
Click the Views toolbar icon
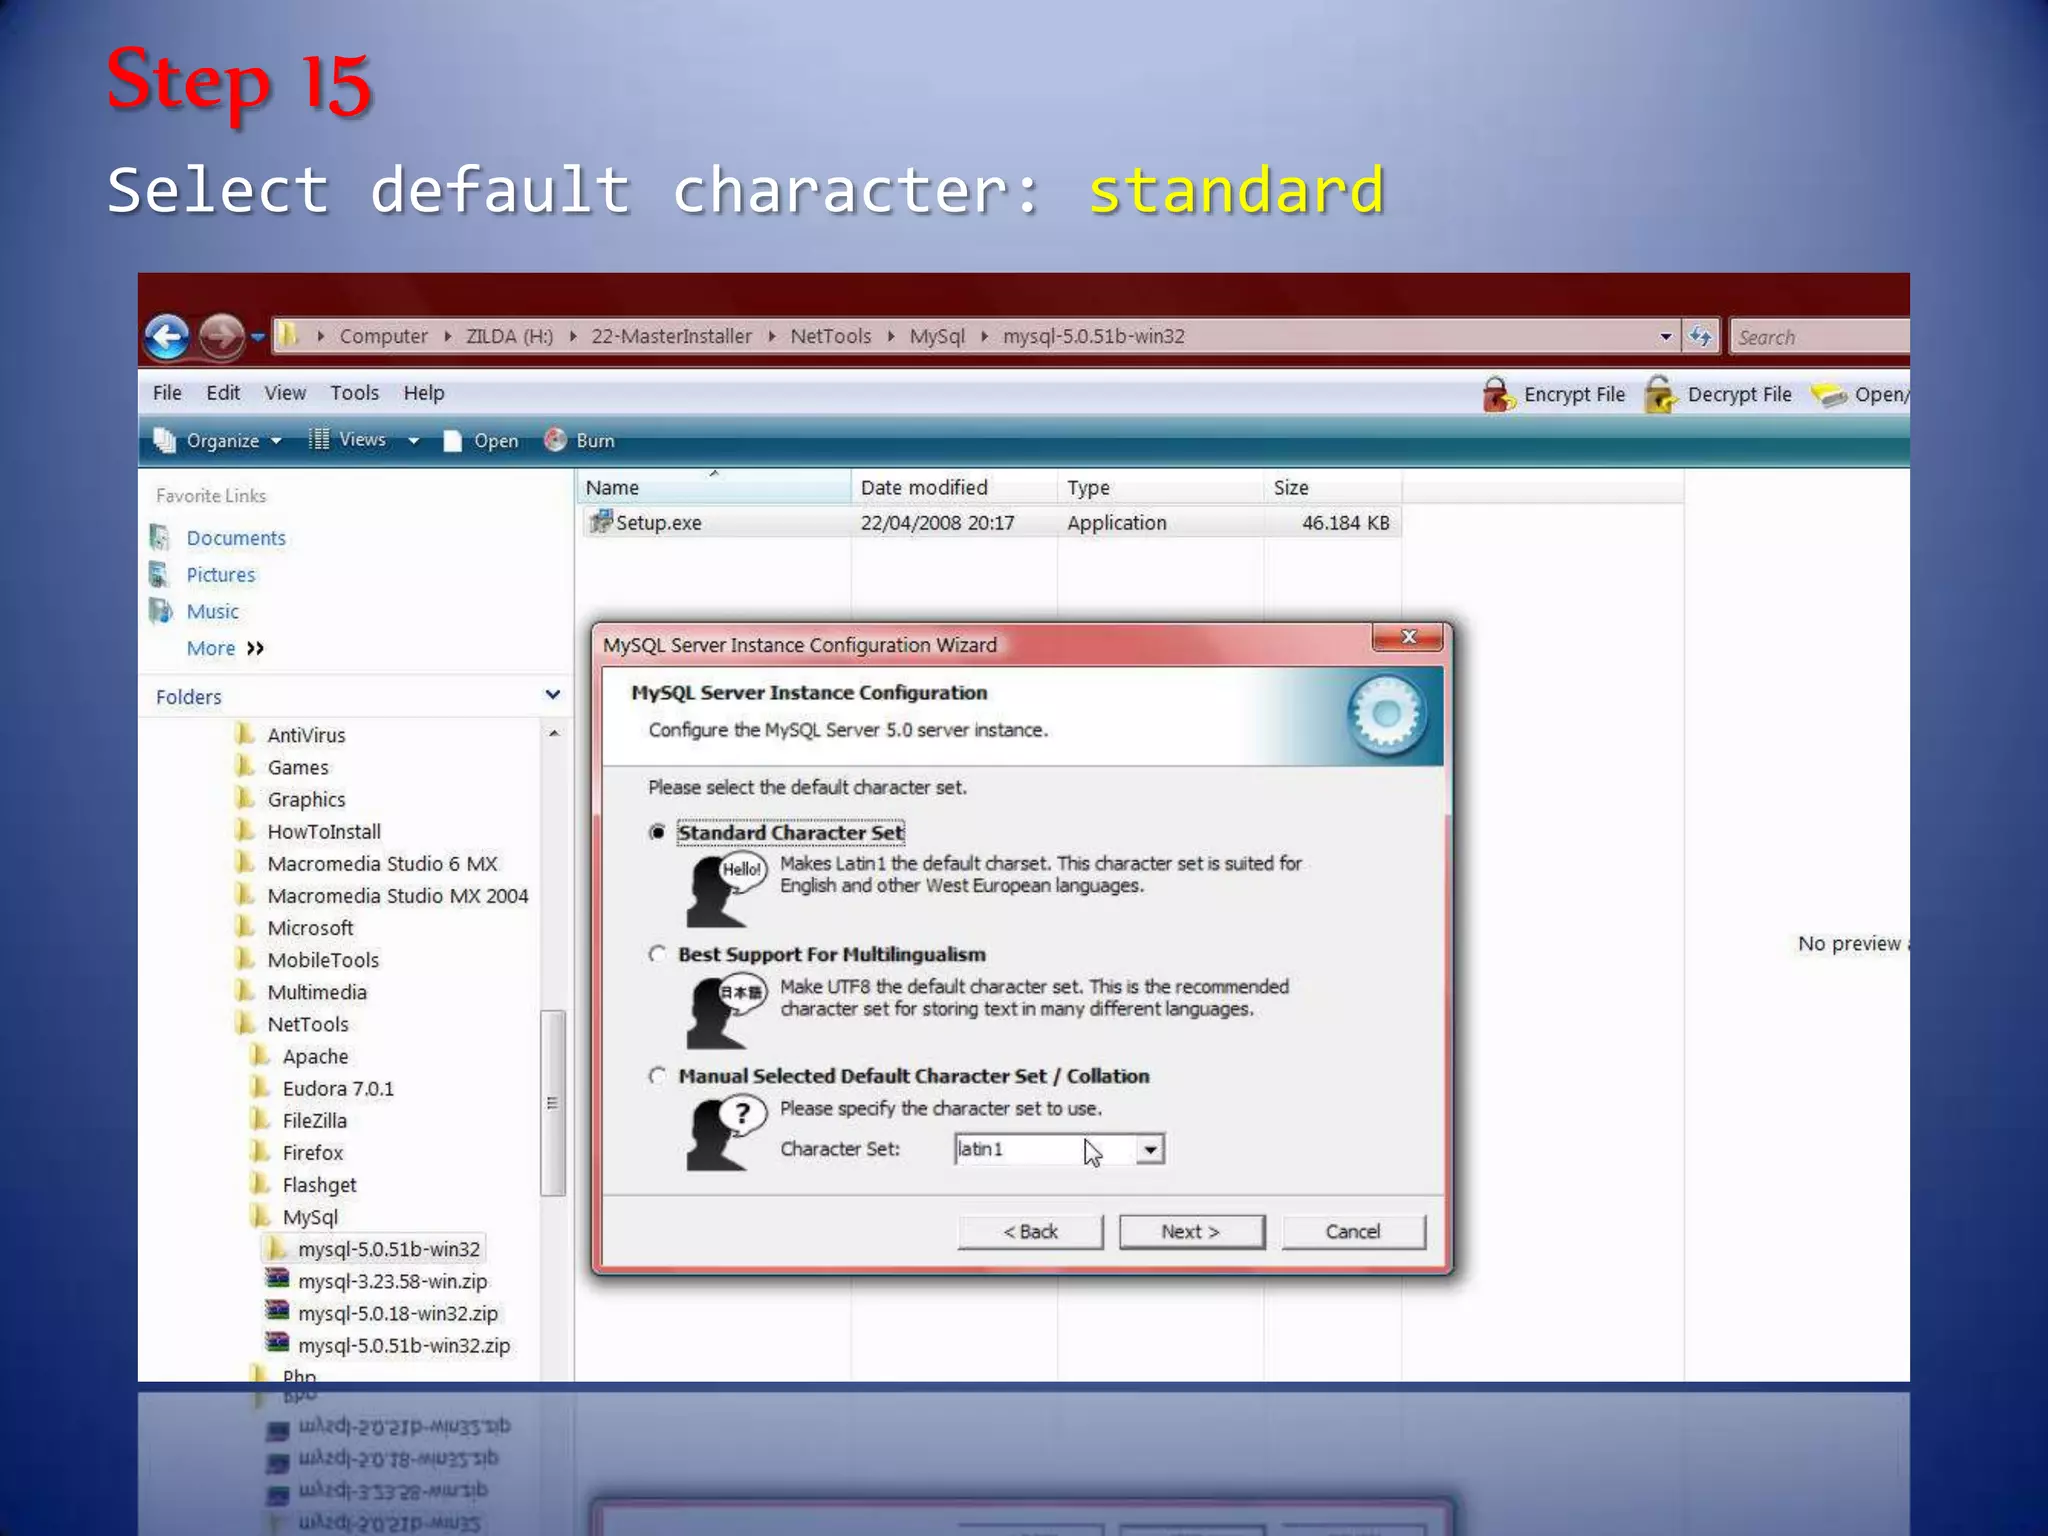coord(319,439)
